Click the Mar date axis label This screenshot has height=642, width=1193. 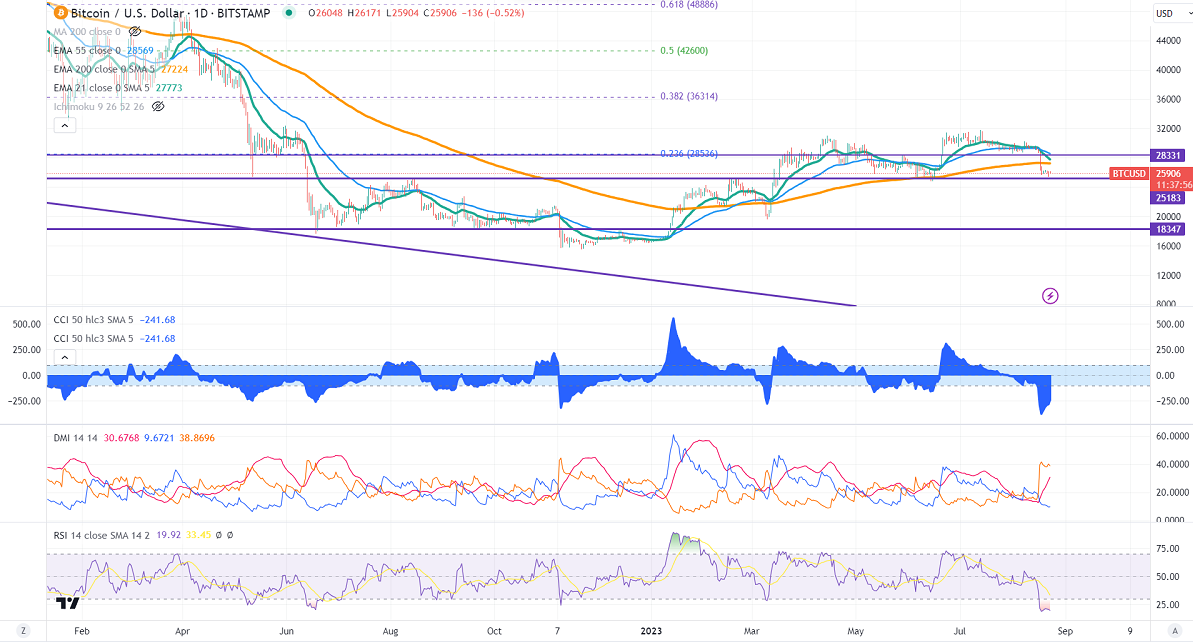(752, 631)
